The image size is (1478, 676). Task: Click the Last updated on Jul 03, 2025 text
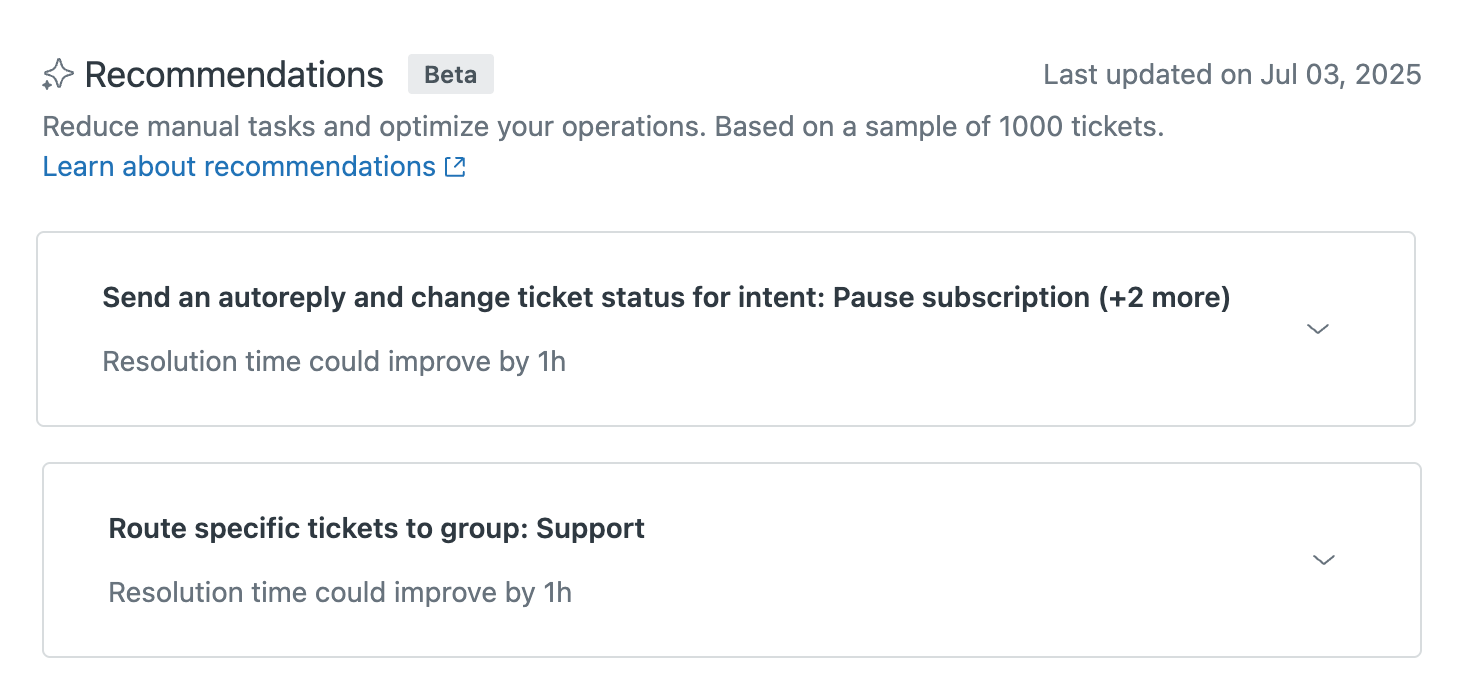(1232, 75)
